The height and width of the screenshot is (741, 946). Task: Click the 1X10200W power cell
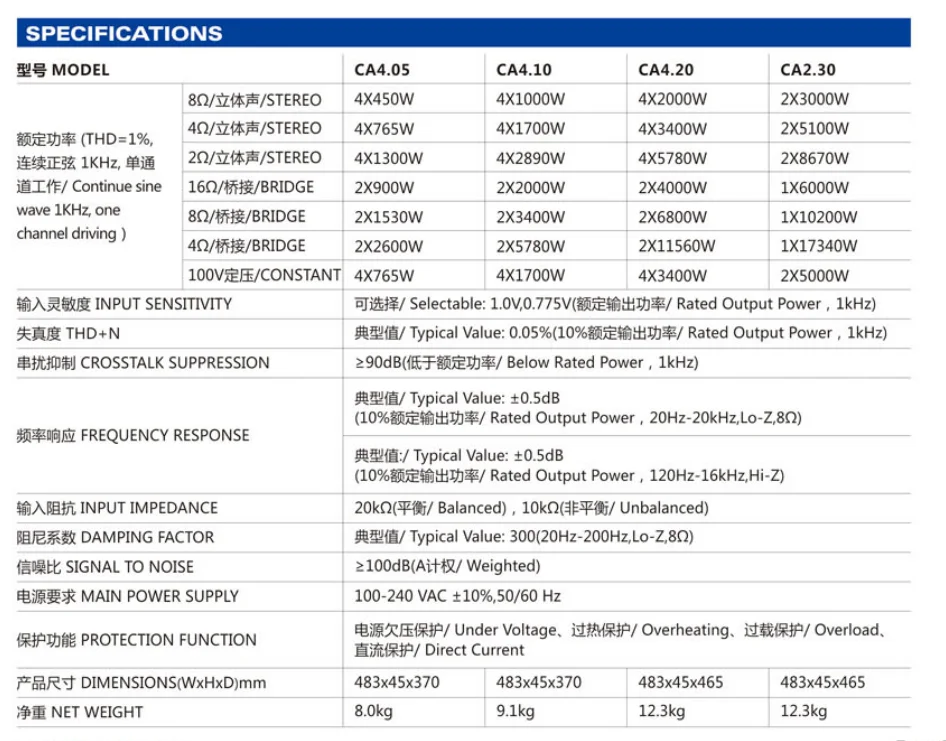819,217
